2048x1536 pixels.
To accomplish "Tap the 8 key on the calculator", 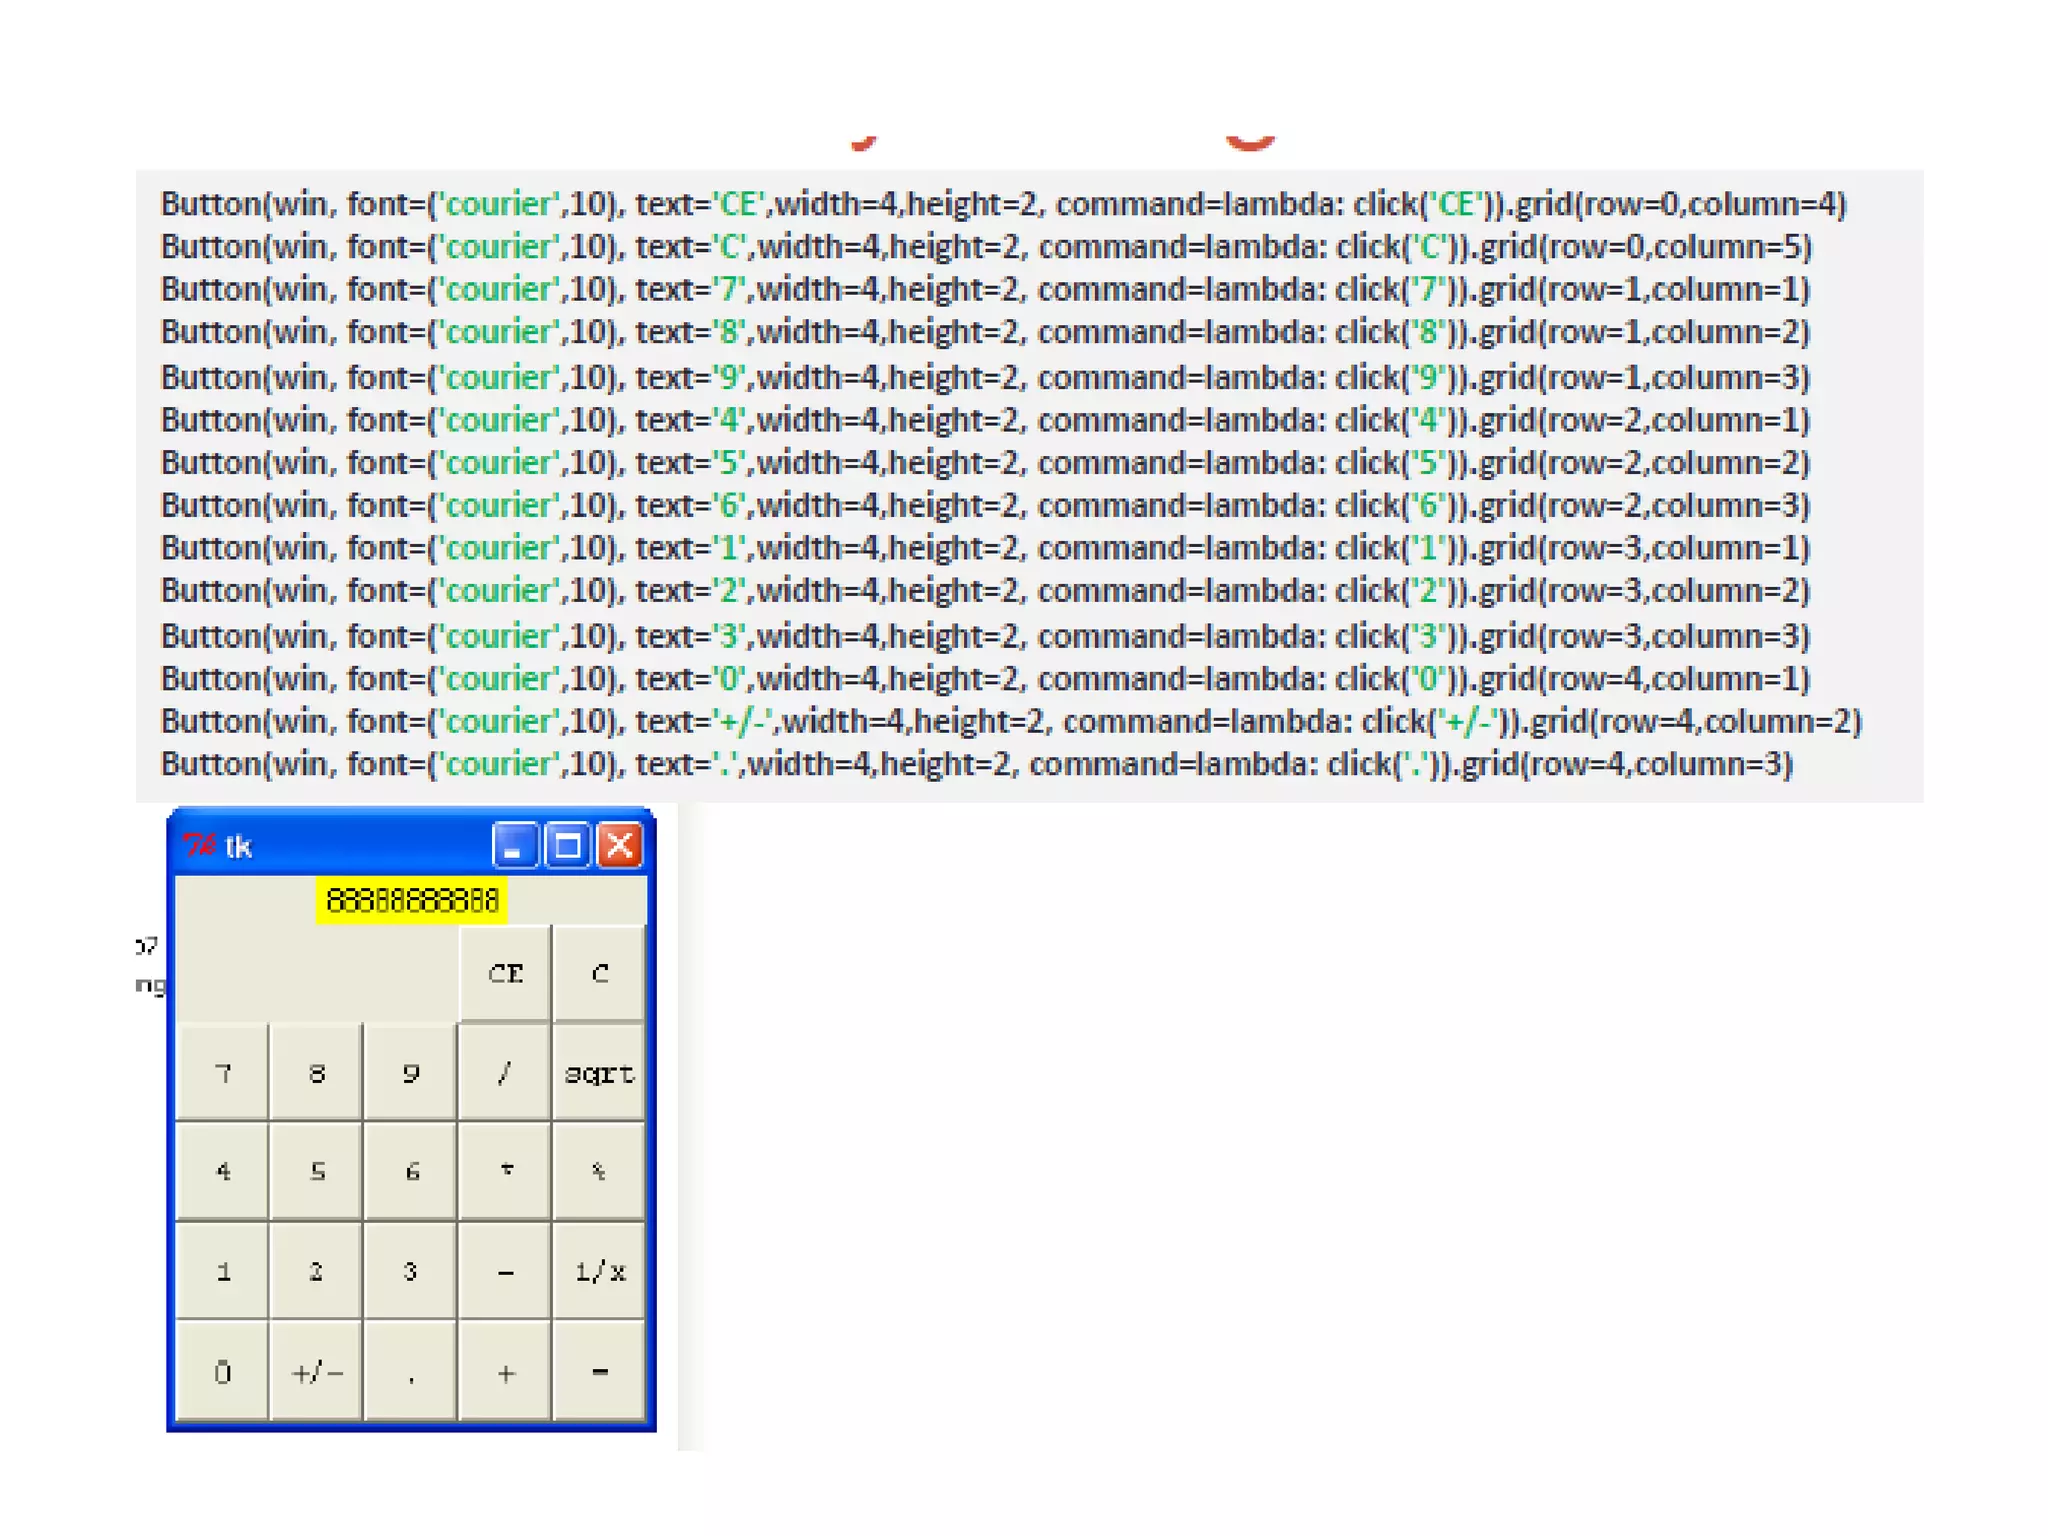I will [x=316, y=1072].
